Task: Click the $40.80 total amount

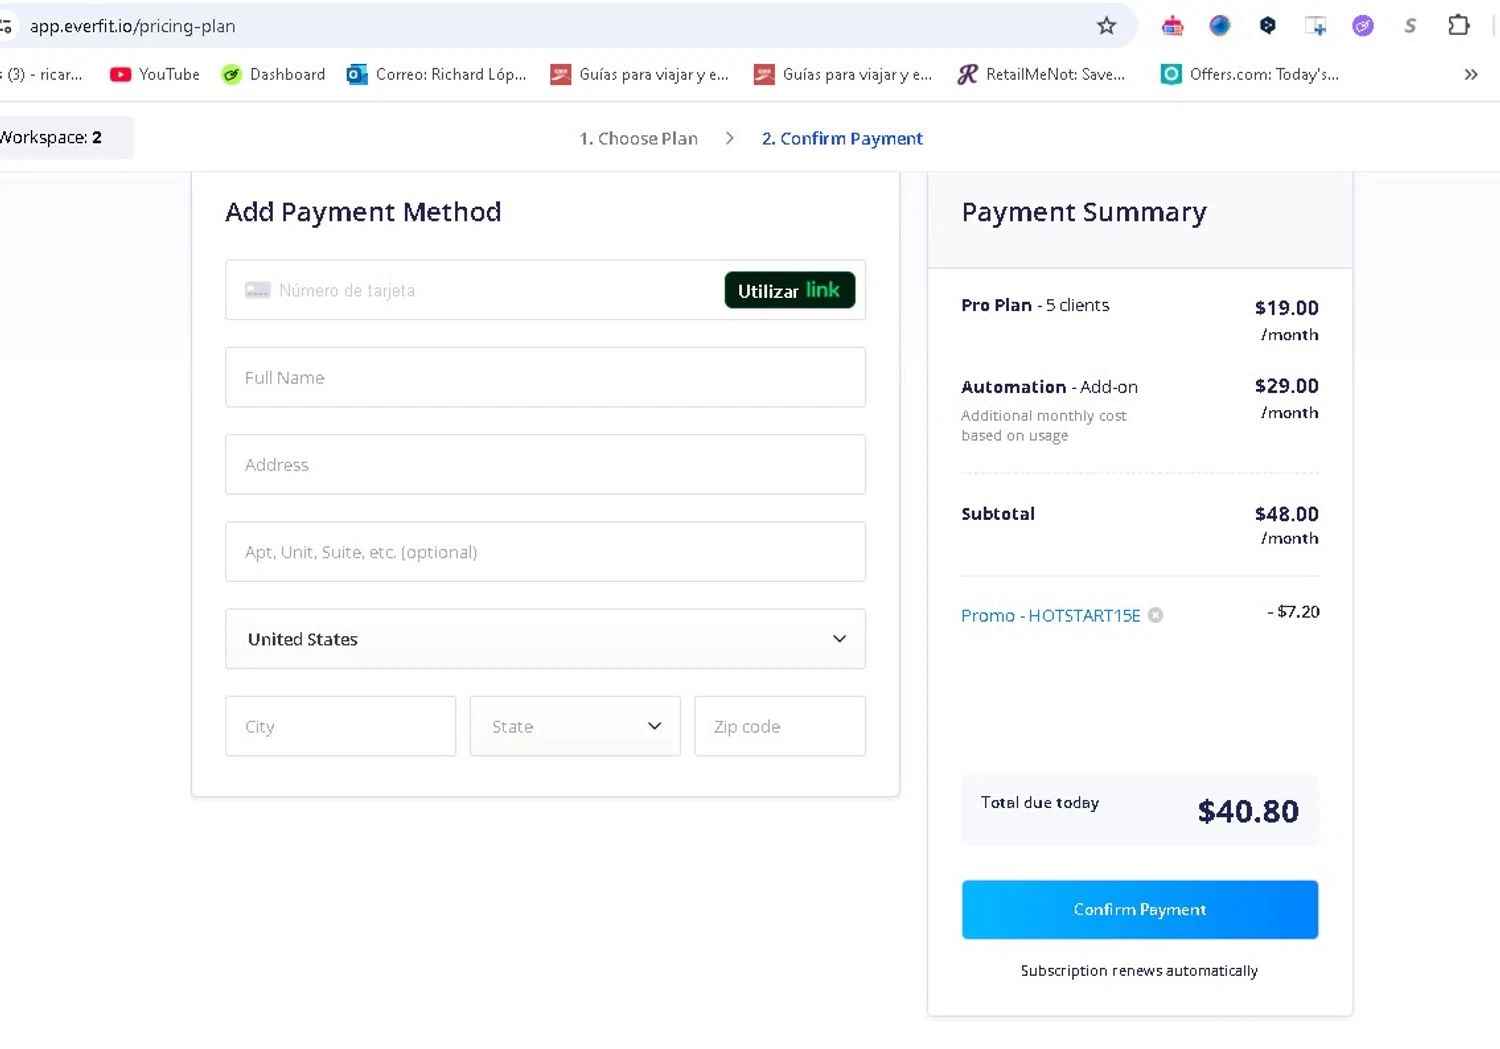Action: [1248, 811]
